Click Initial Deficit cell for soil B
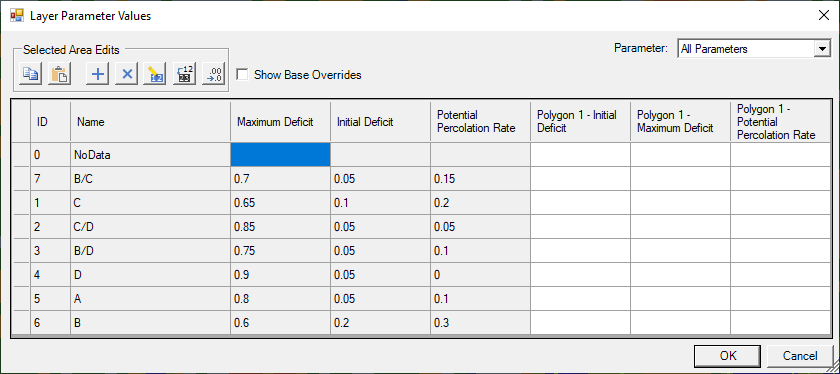The image size is (840, 374). [380, 324]
